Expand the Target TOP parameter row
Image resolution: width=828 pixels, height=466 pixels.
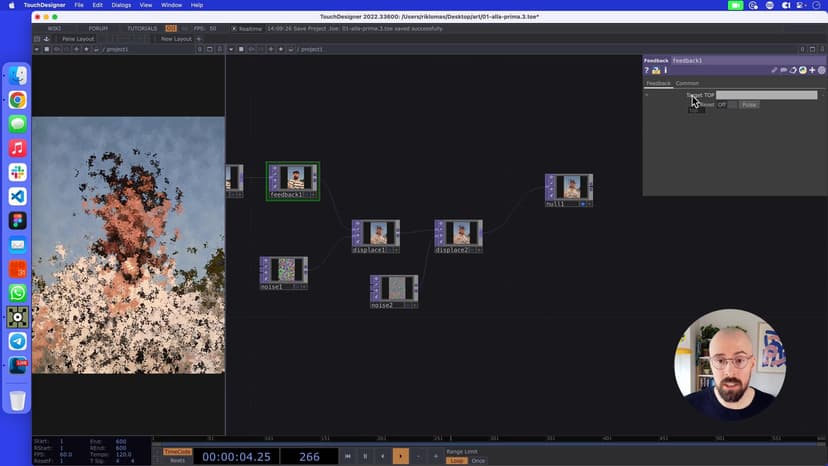click(646, 95)
